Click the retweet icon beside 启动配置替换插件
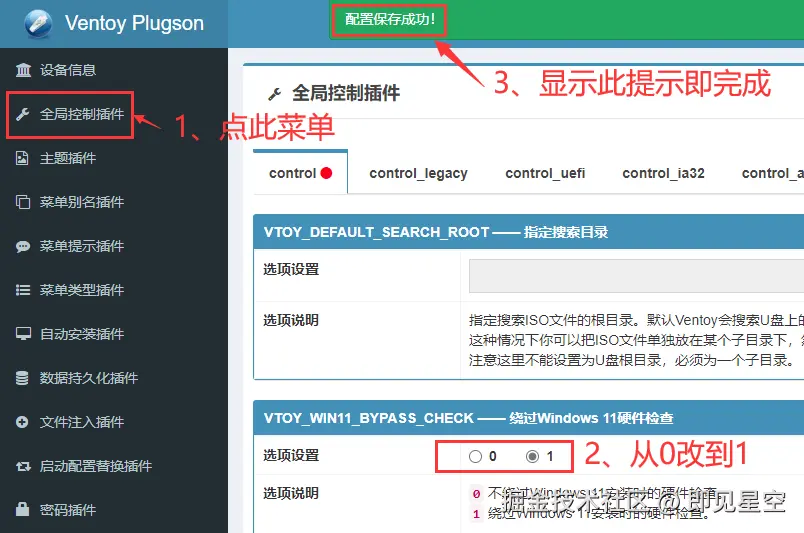This screenshot has height=533, width=804. 23,466
